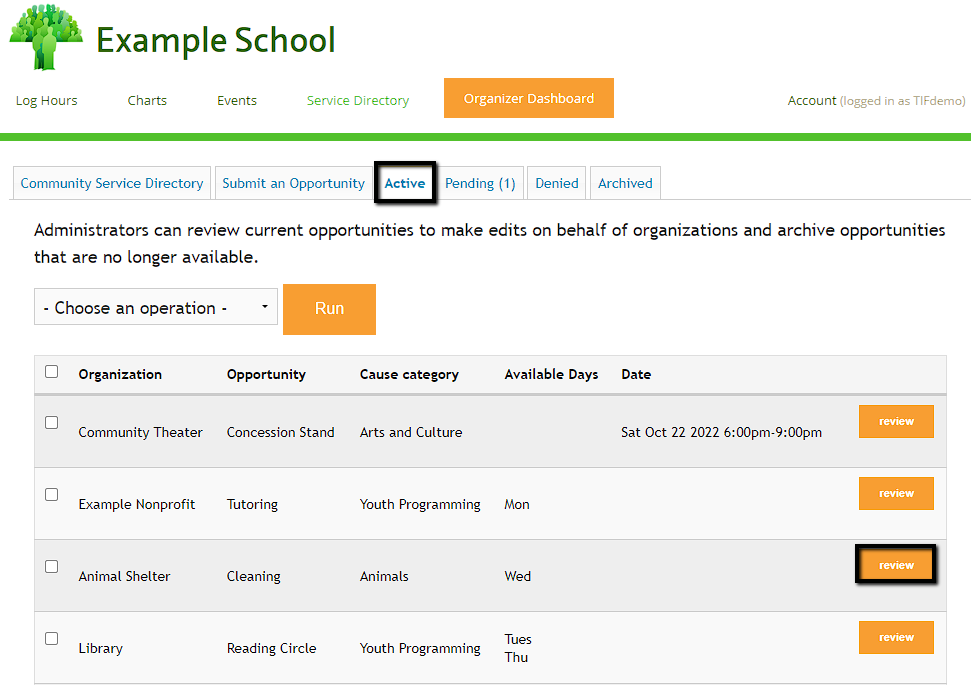Click the orange Run button

coord(329,309)
